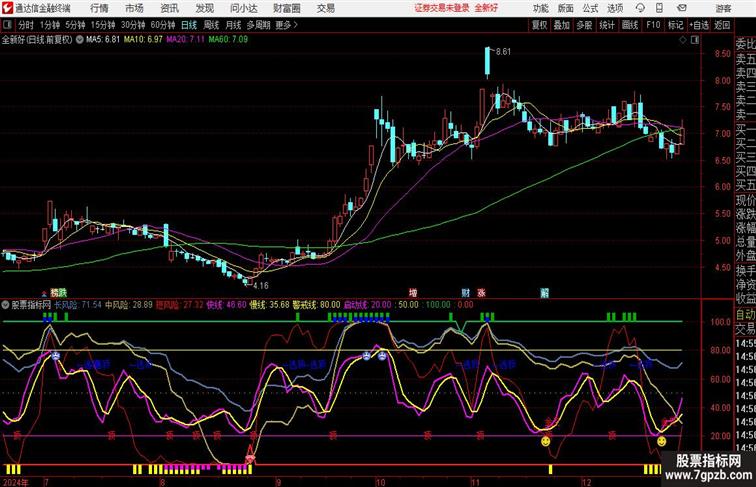Click the 多股 toolbar button
756x487 pixels.
584,25
